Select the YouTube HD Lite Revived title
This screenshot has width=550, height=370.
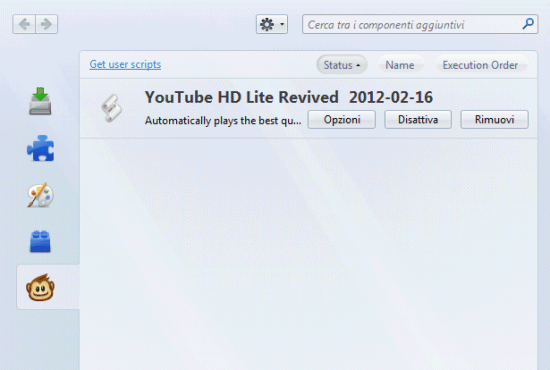[242, 97]
